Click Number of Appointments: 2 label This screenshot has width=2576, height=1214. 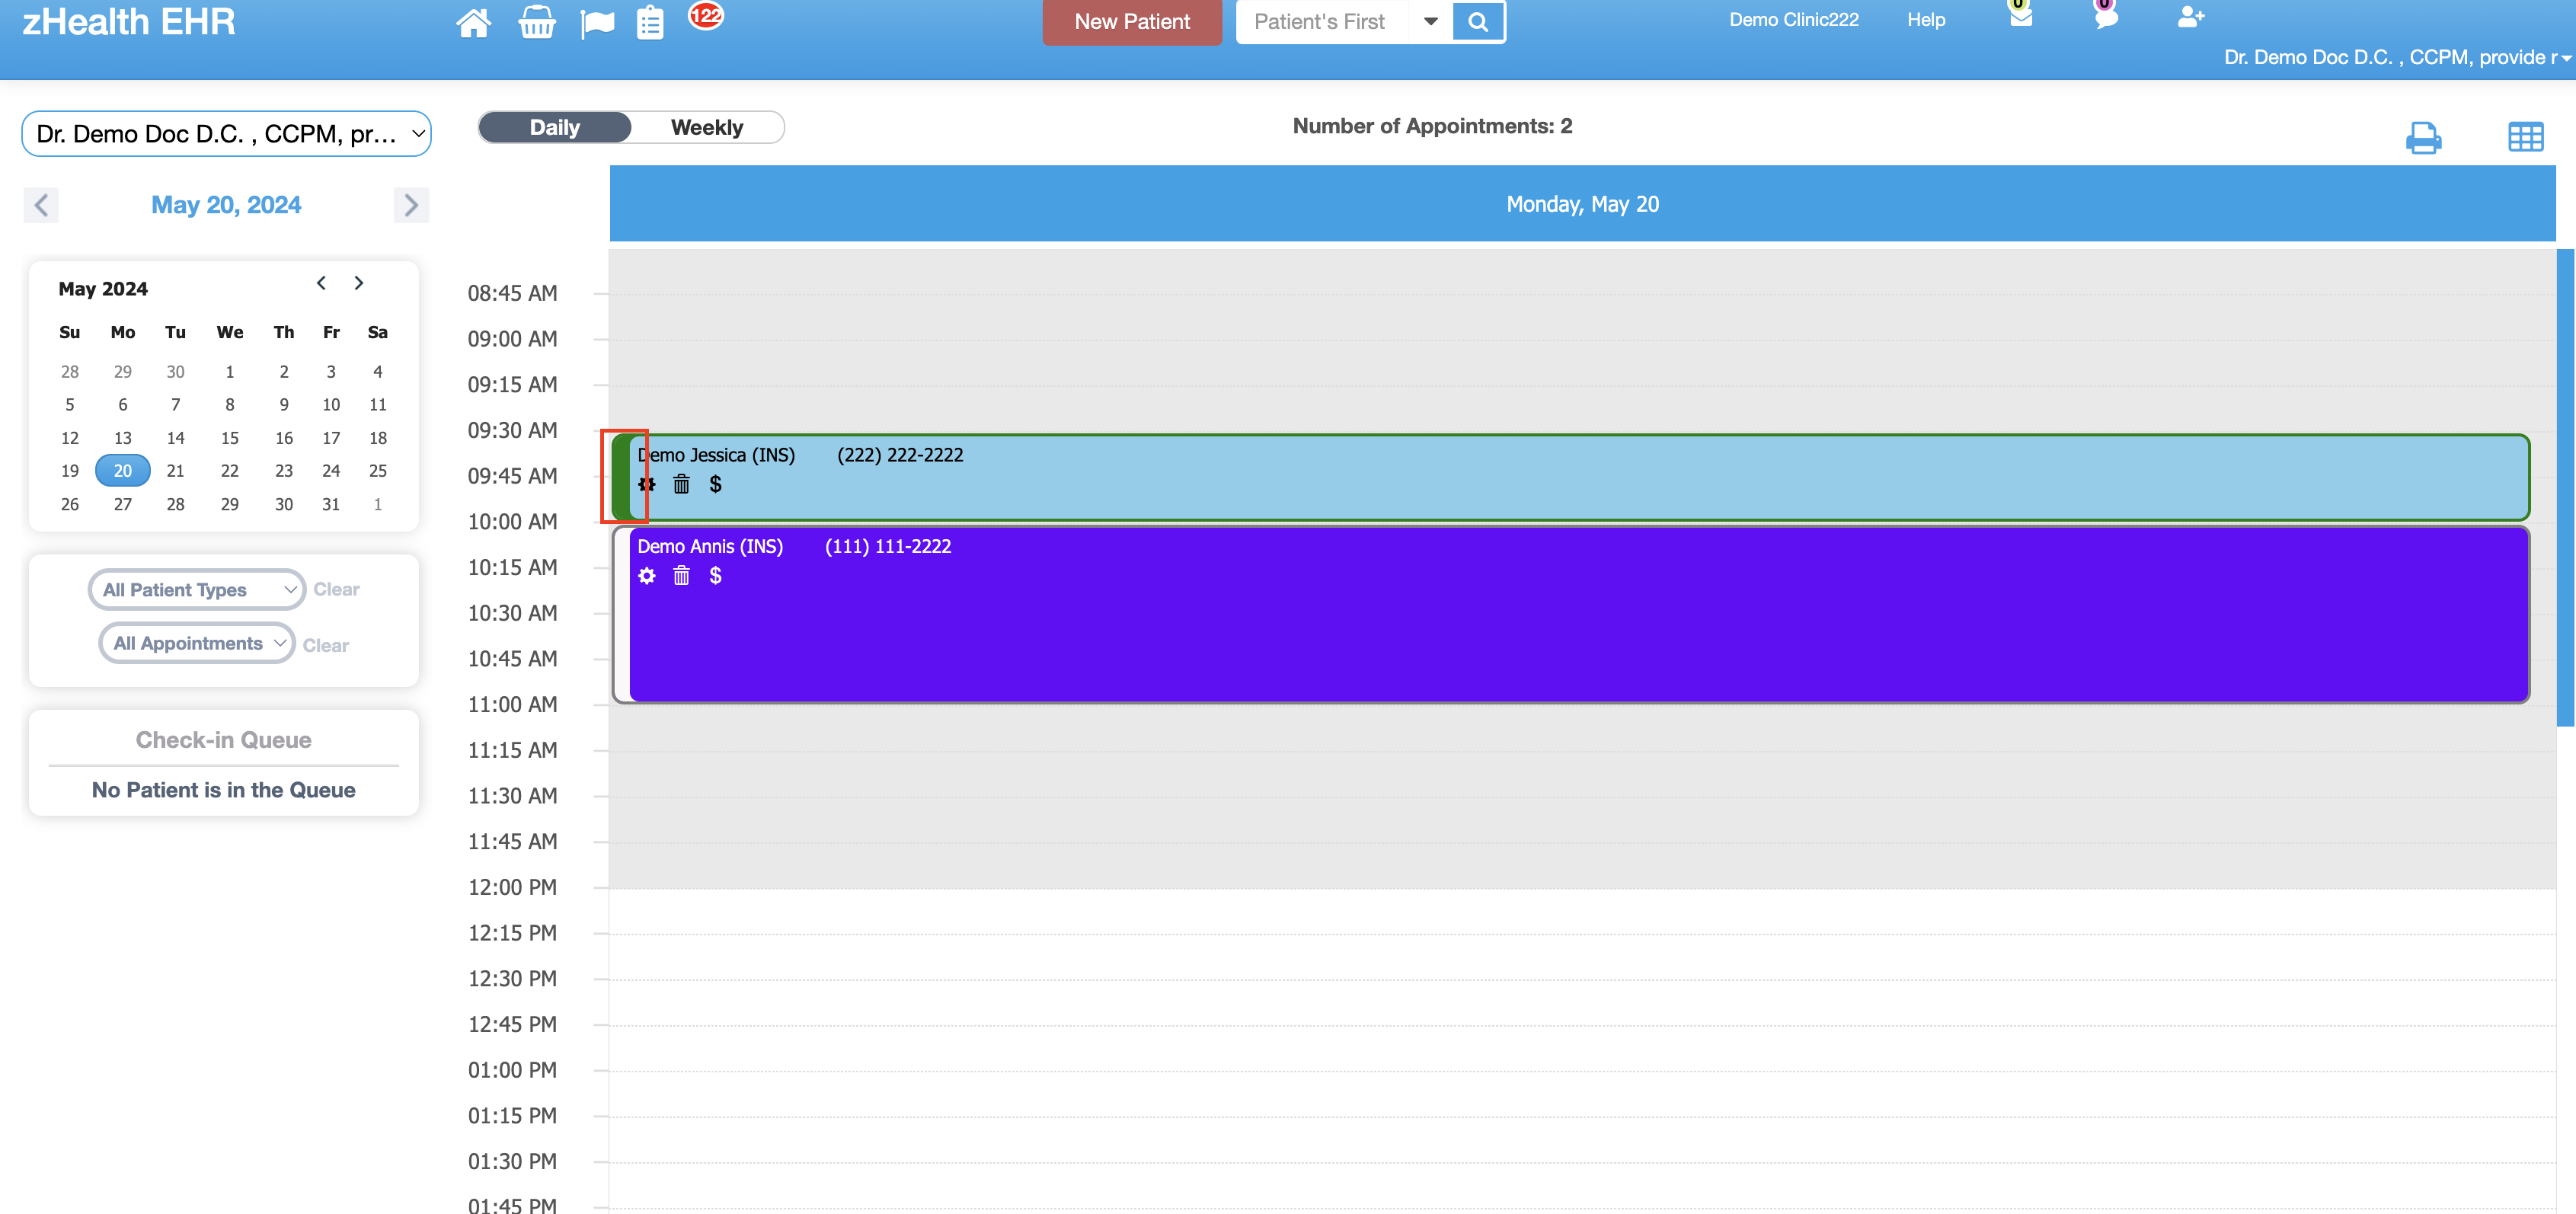1432,126
